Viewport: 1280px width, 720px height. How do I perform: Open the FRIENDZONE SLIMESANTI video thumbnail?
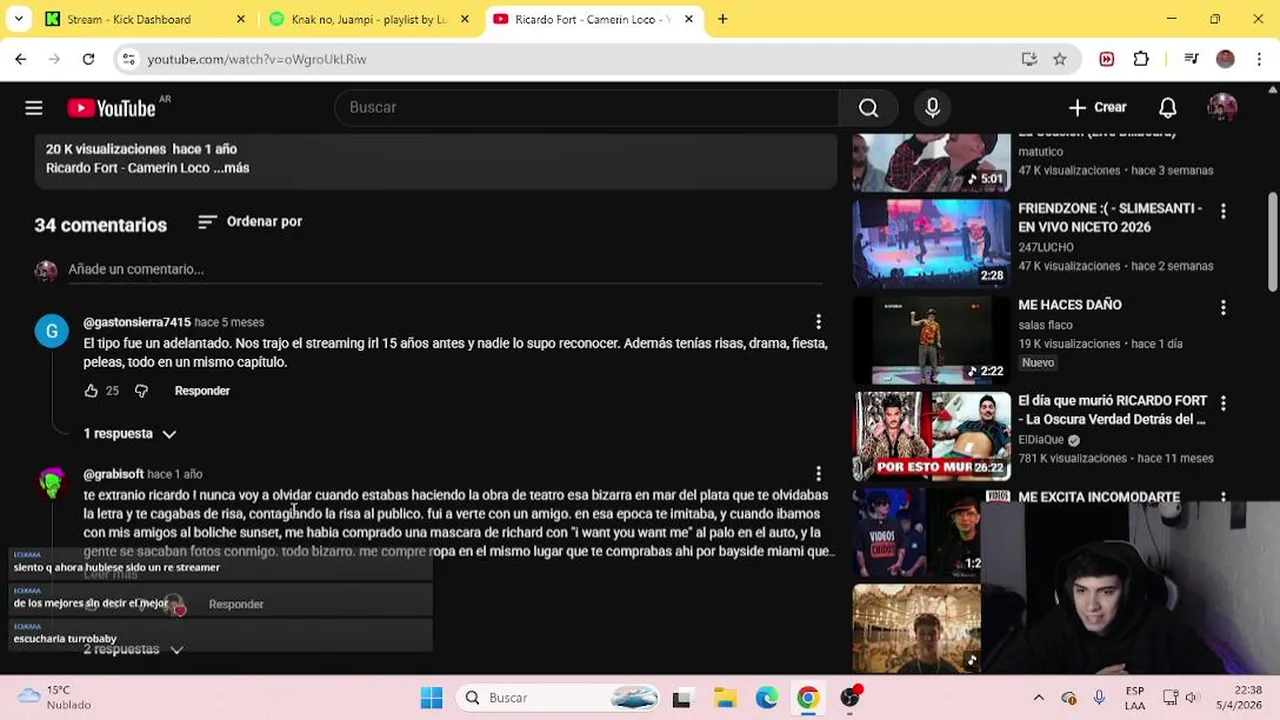coord(931,244)
